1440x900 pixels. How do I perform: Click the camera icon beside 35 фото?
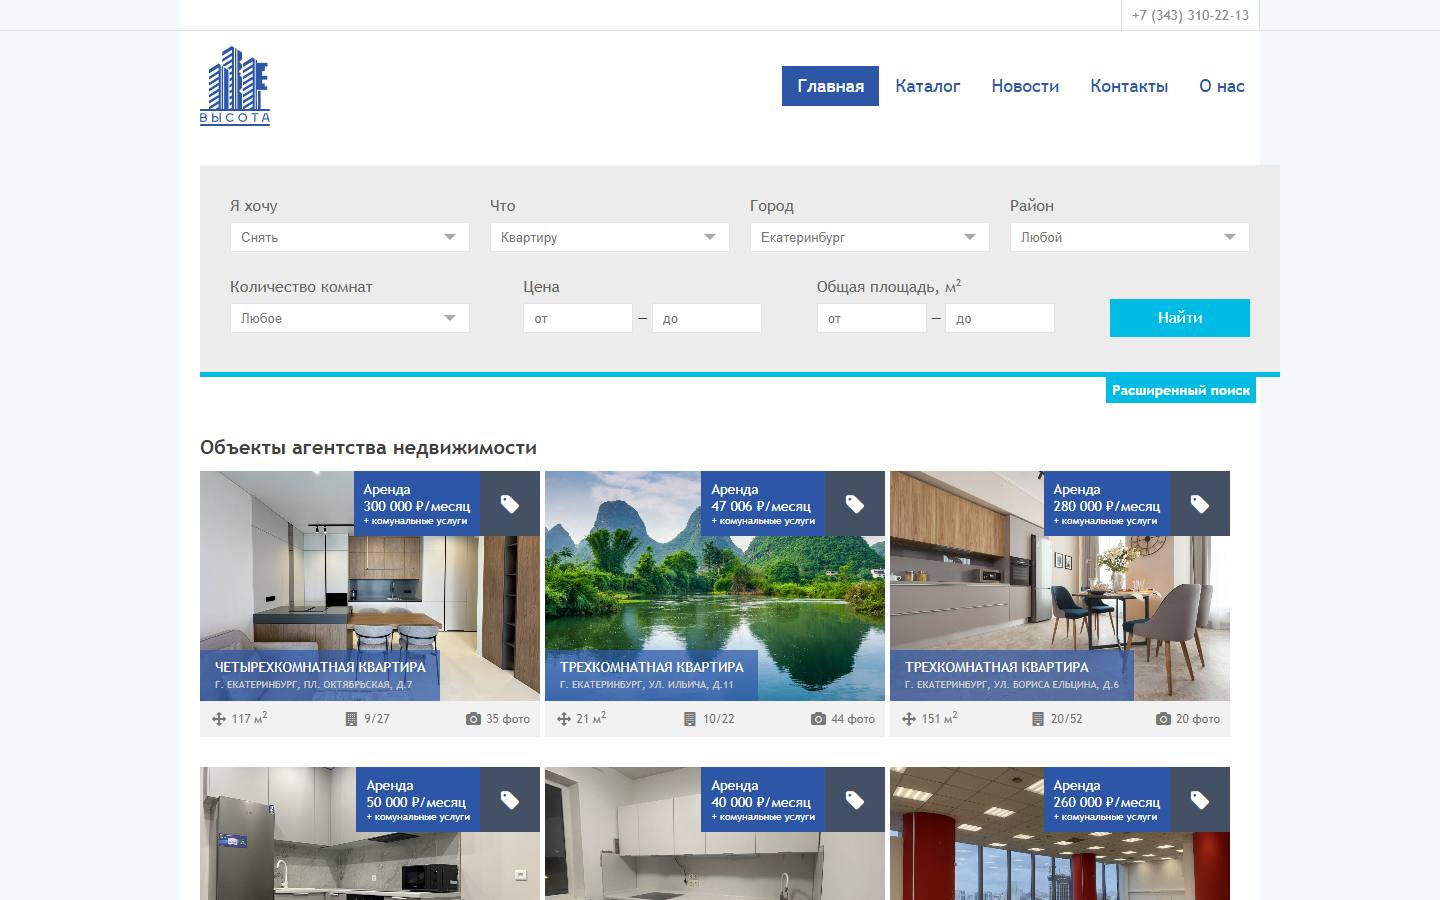pos(474,719)
